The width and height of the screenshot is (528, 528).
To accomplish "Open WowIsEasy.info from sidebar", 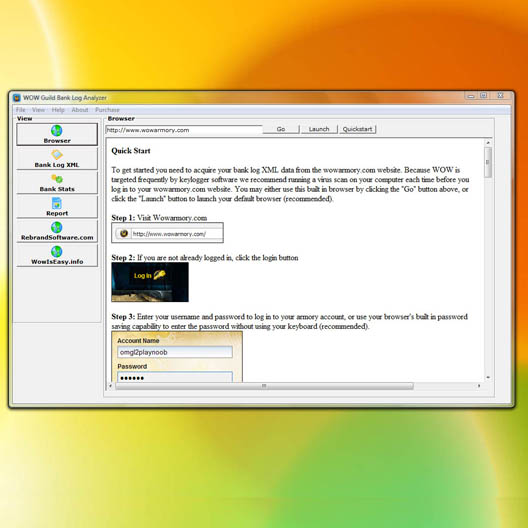I will coord(57,256).
